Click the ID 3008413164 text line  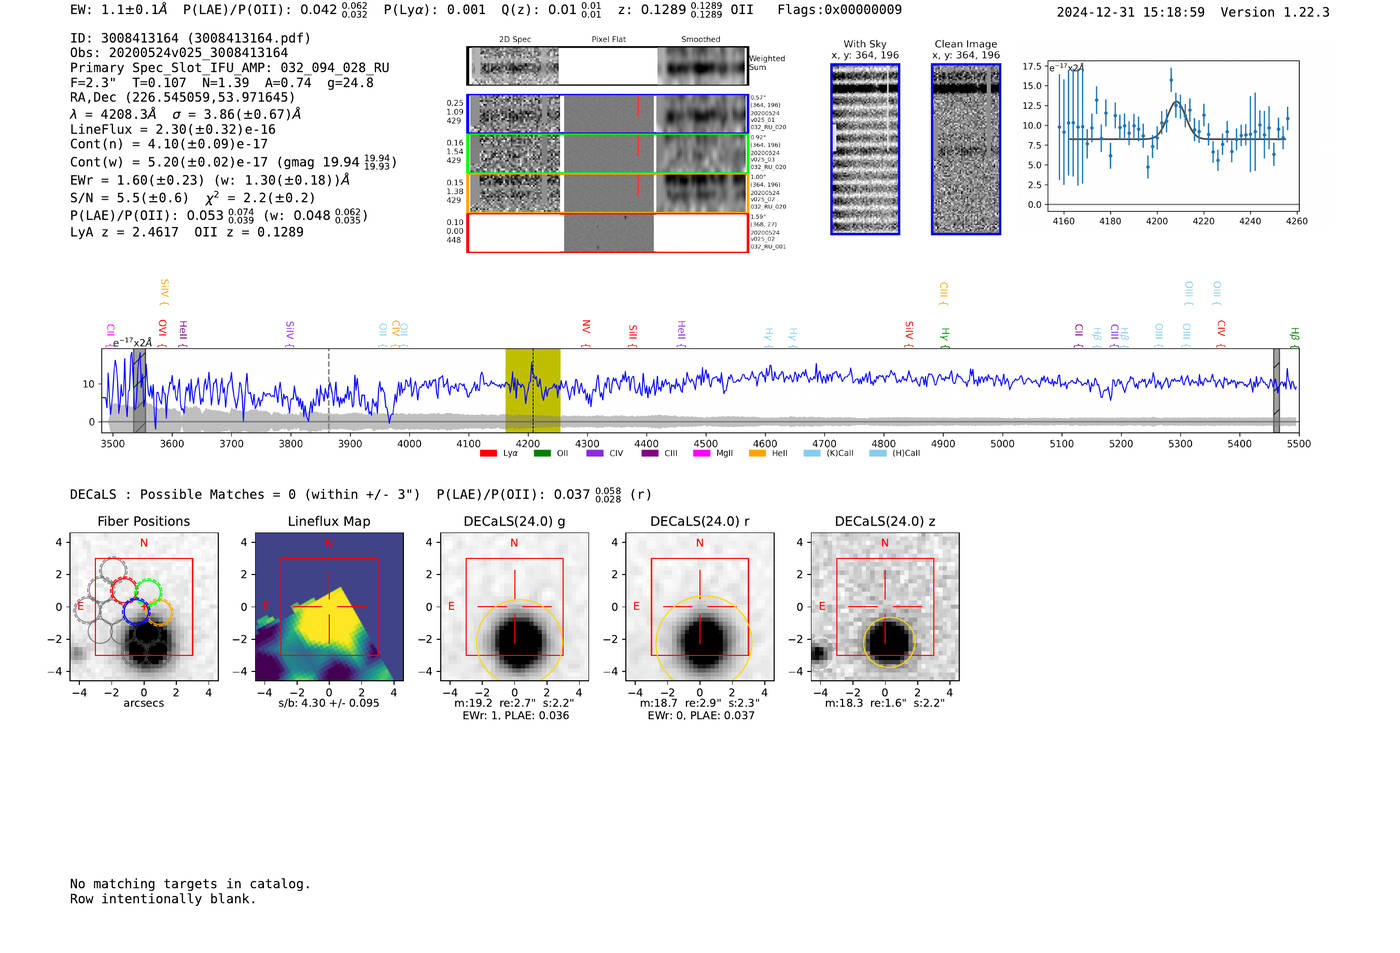coord(190,38)
